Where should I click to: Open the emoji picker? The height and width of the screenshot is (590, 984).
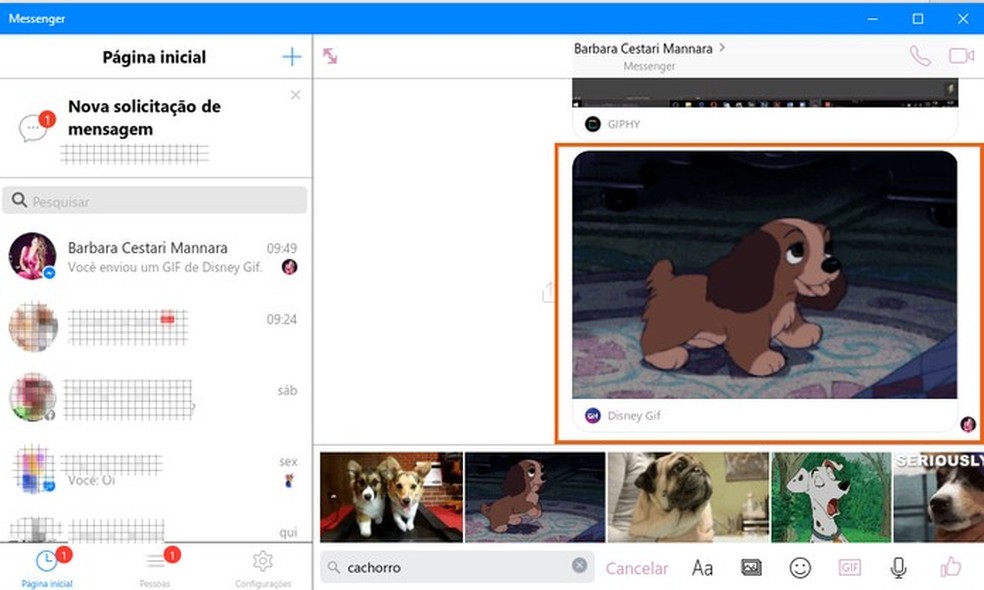tap(800, 567)
